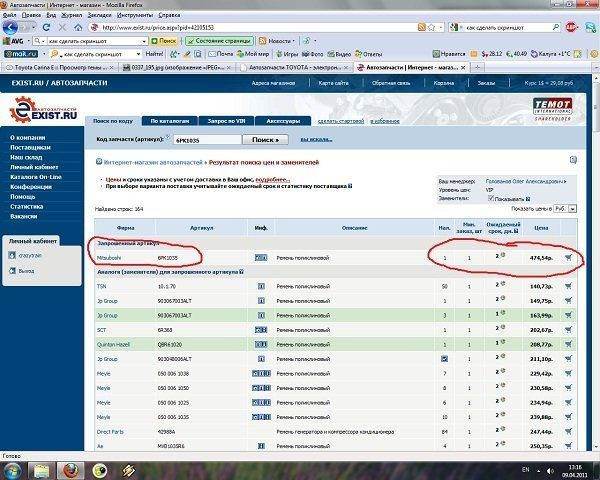This screenshot has width=600, height=480.
Task: Open info icon for Mitsubishi part
Action: [260, 257]
